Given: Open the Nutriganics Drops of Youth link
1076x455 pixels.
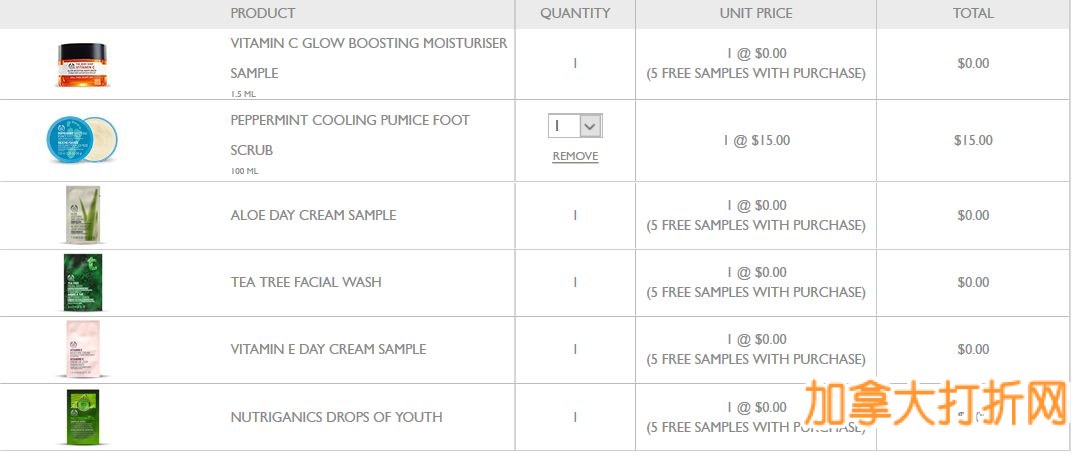Looking at the screenshot, I should click(x=336, y=417).
